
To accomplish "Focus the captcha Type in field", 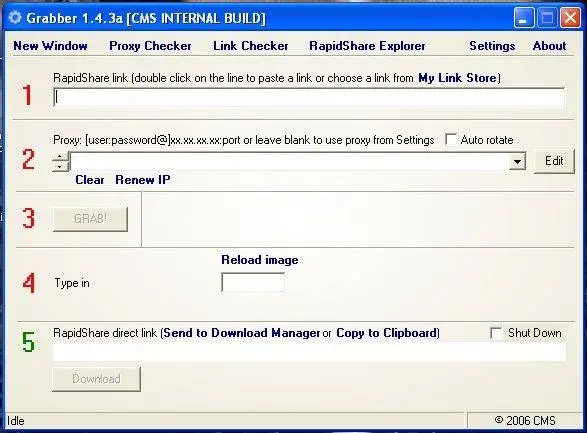I will pyautogui.click(x=253, y=282).
